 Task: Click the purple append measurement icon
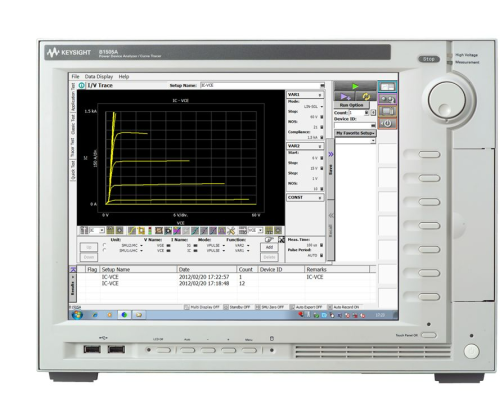(345, 97)
